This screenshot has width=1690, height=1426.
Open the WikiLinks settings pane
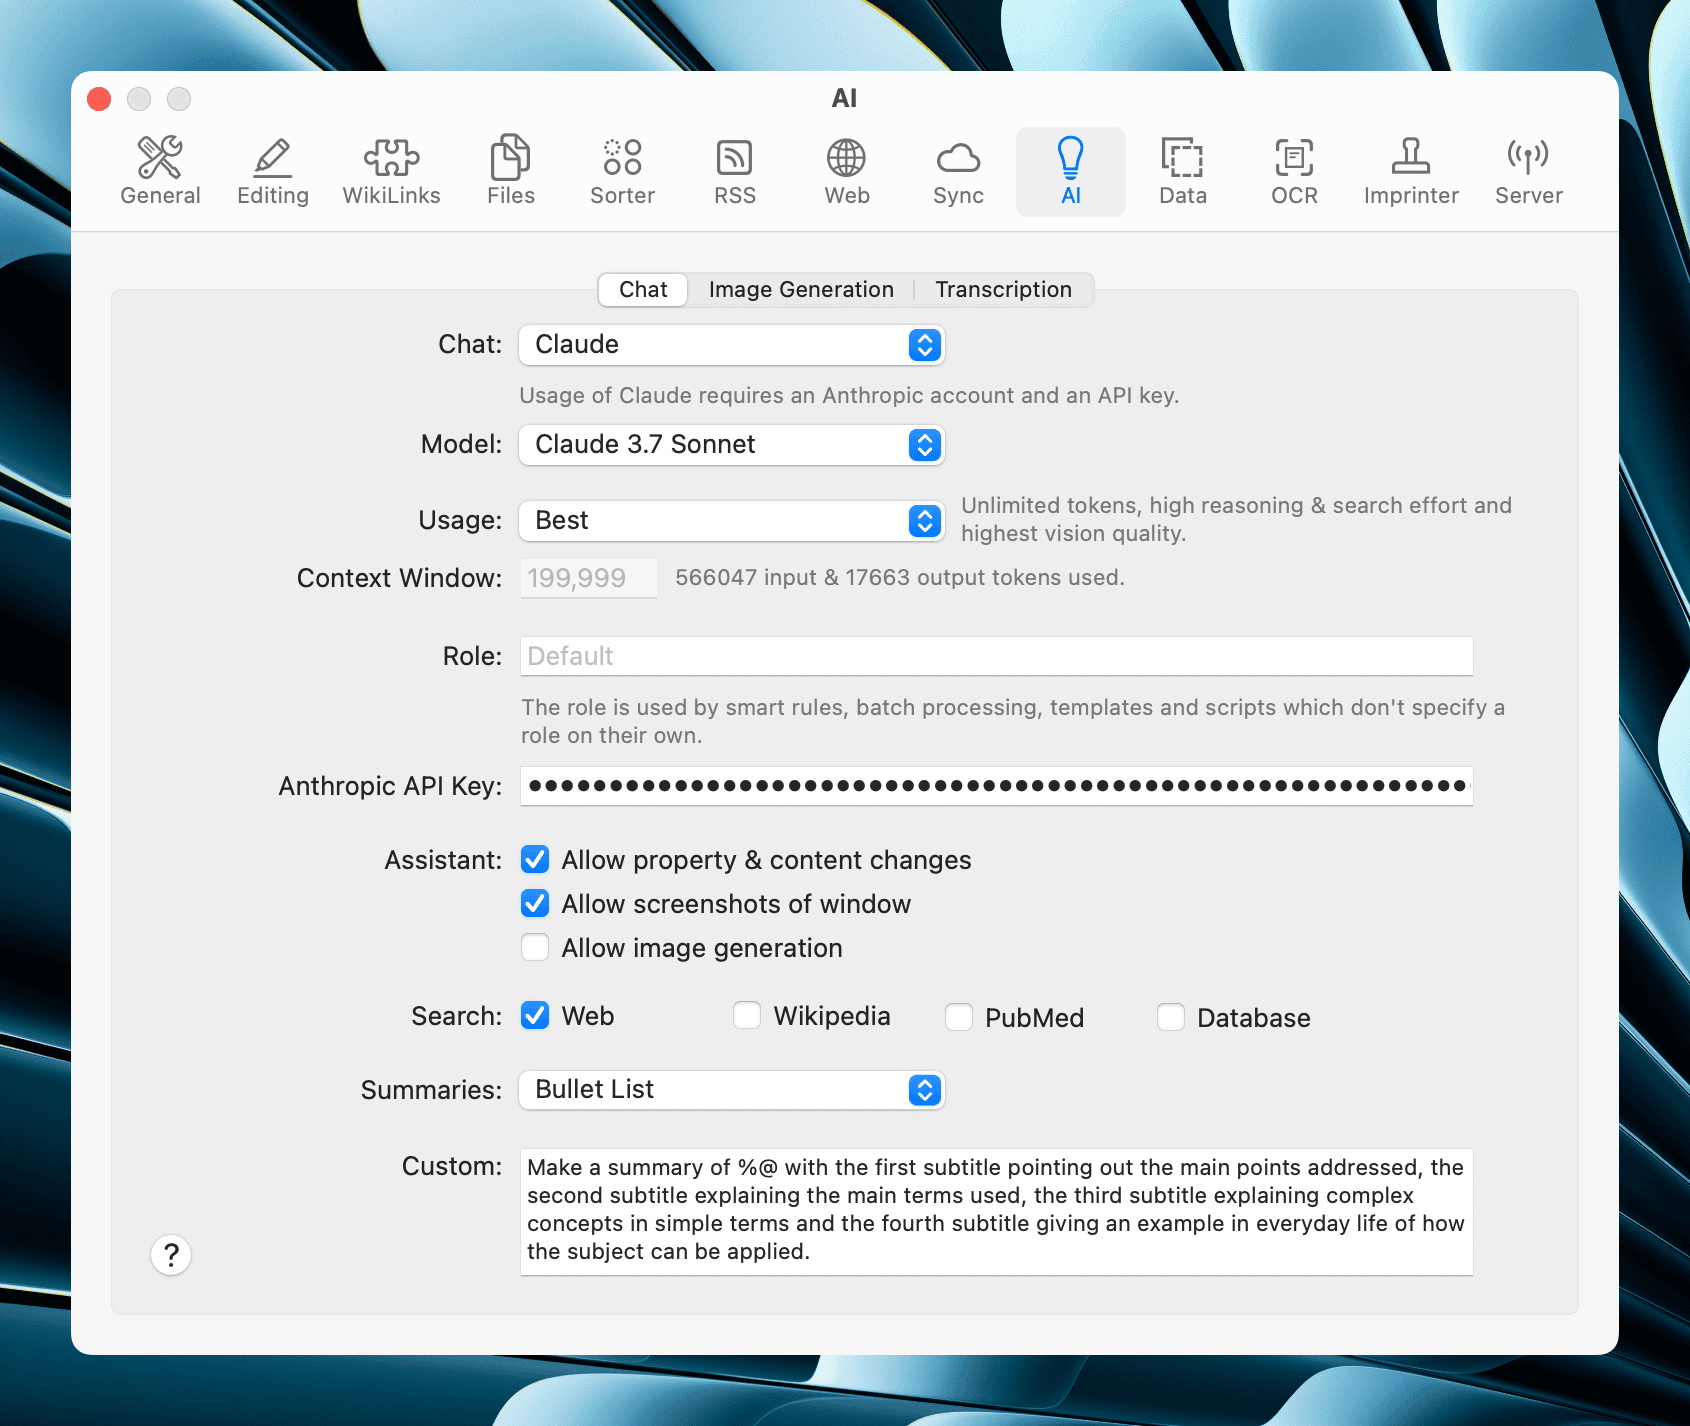pyautogui.click(x=391, y=172)
